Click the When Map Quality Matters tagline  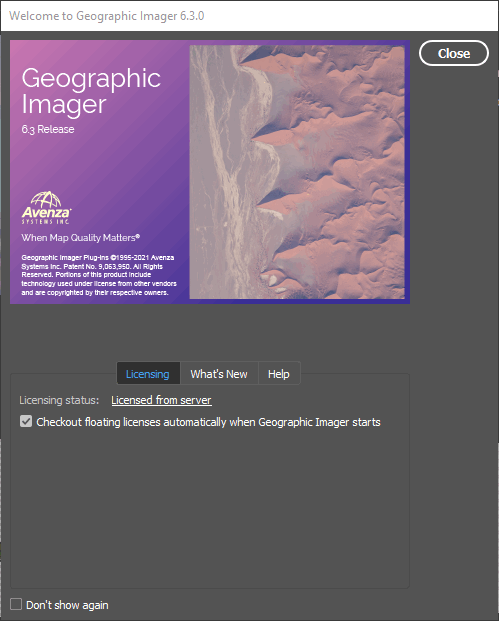[80, 238]
